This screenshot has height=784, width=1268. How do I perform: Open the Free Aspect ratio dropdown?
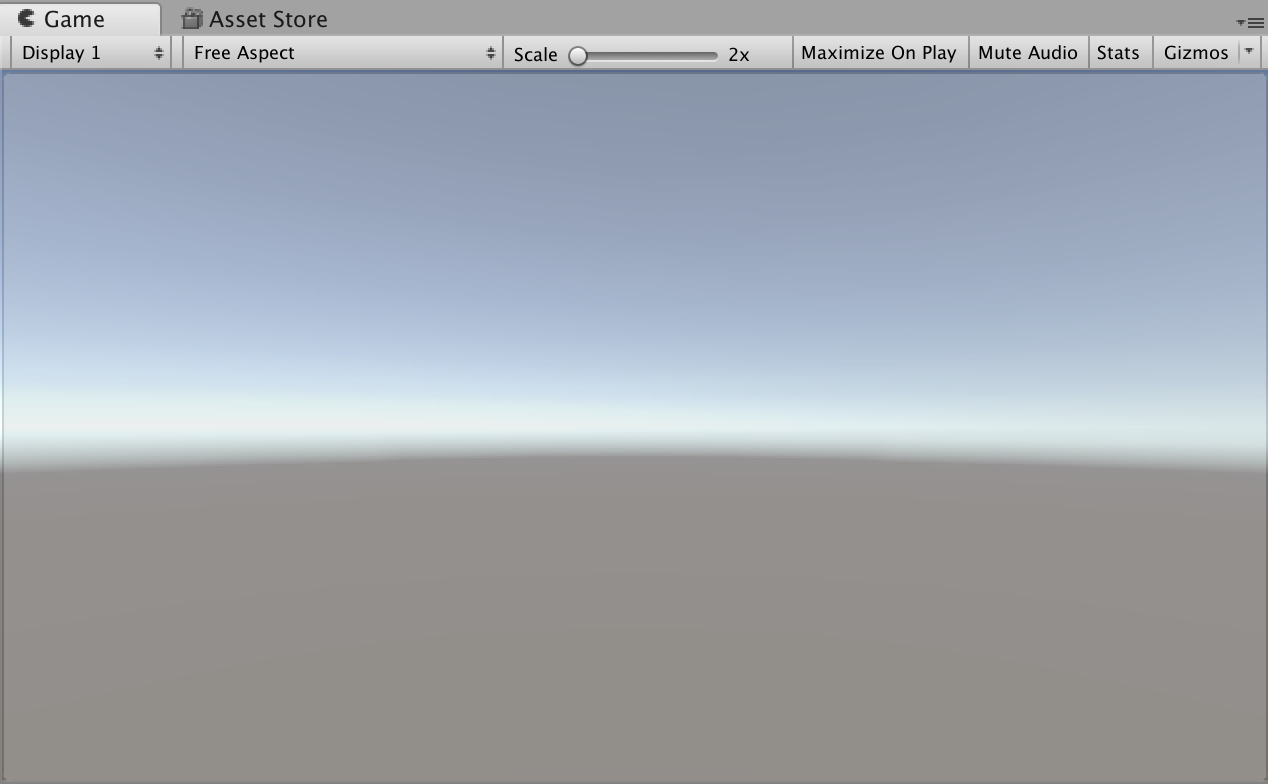(x=340, y=52)
